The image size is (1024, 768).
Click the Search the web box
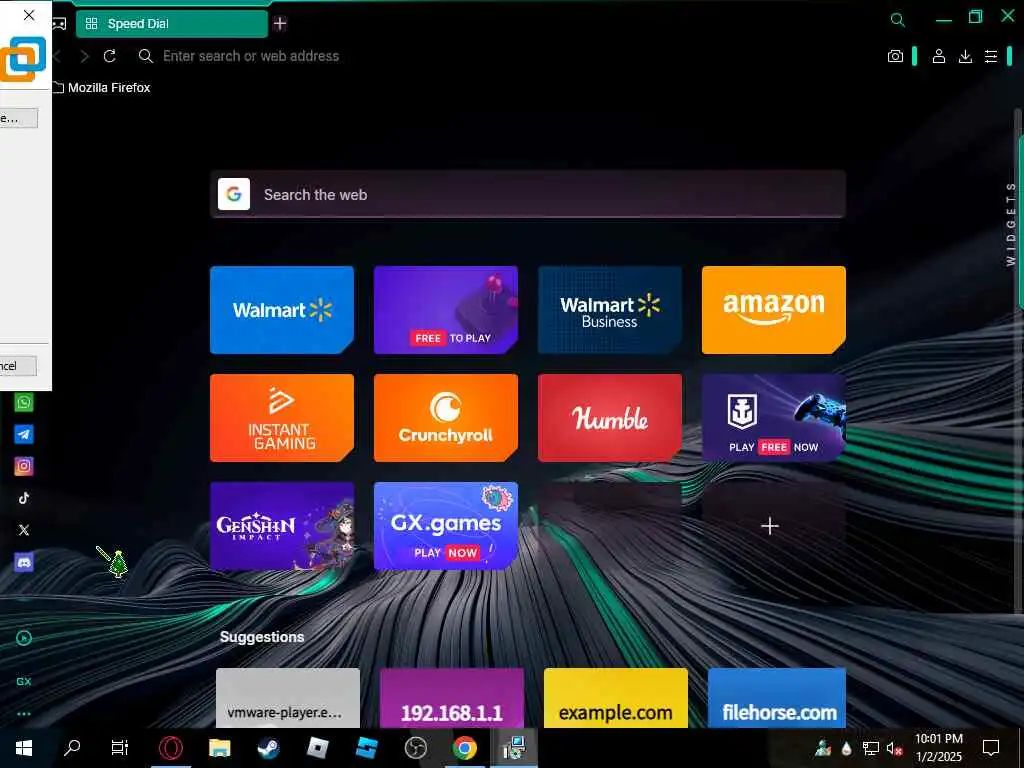[528, 194]
